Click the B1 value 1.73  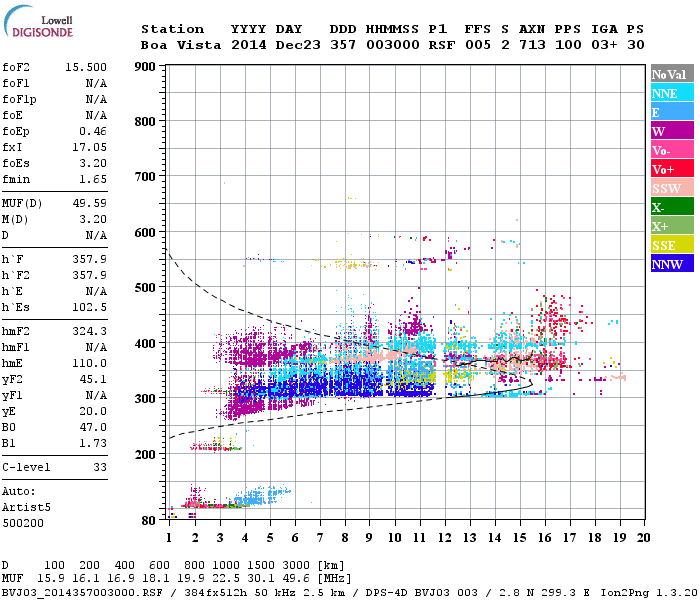point(93,443)
